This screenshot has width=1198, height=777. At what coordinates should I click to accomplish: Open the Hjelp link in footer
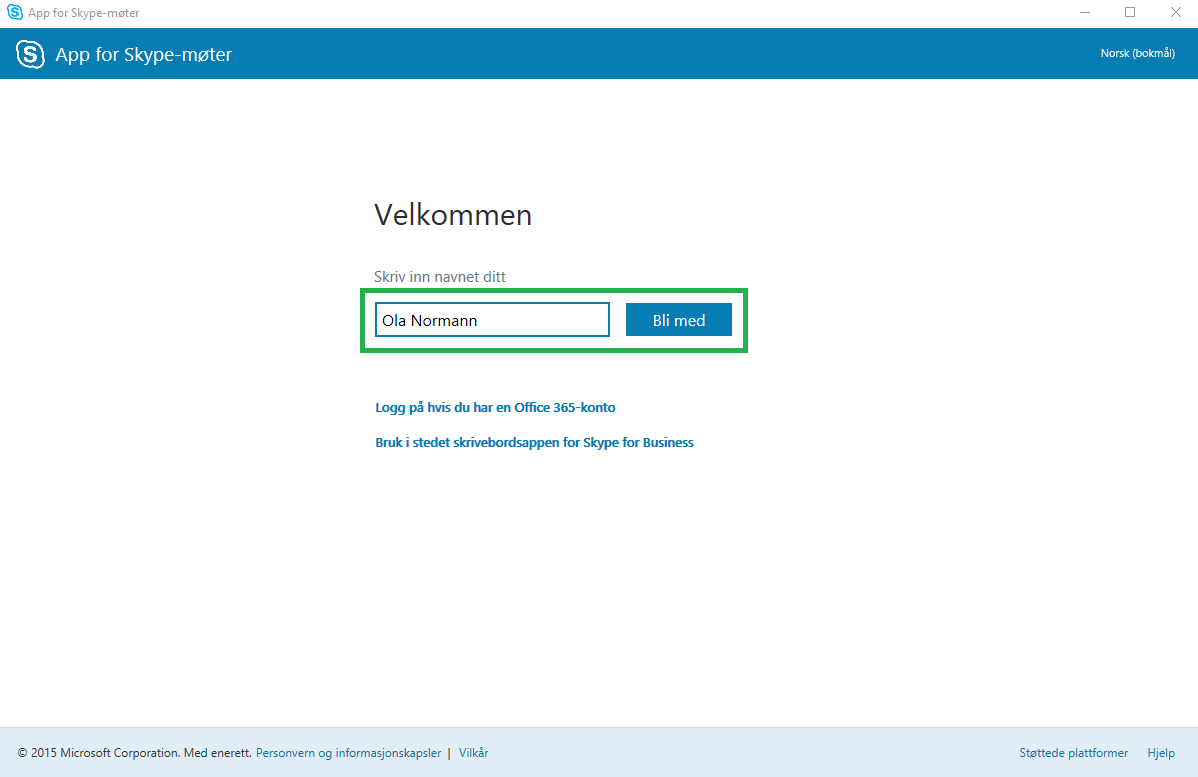1161,753
